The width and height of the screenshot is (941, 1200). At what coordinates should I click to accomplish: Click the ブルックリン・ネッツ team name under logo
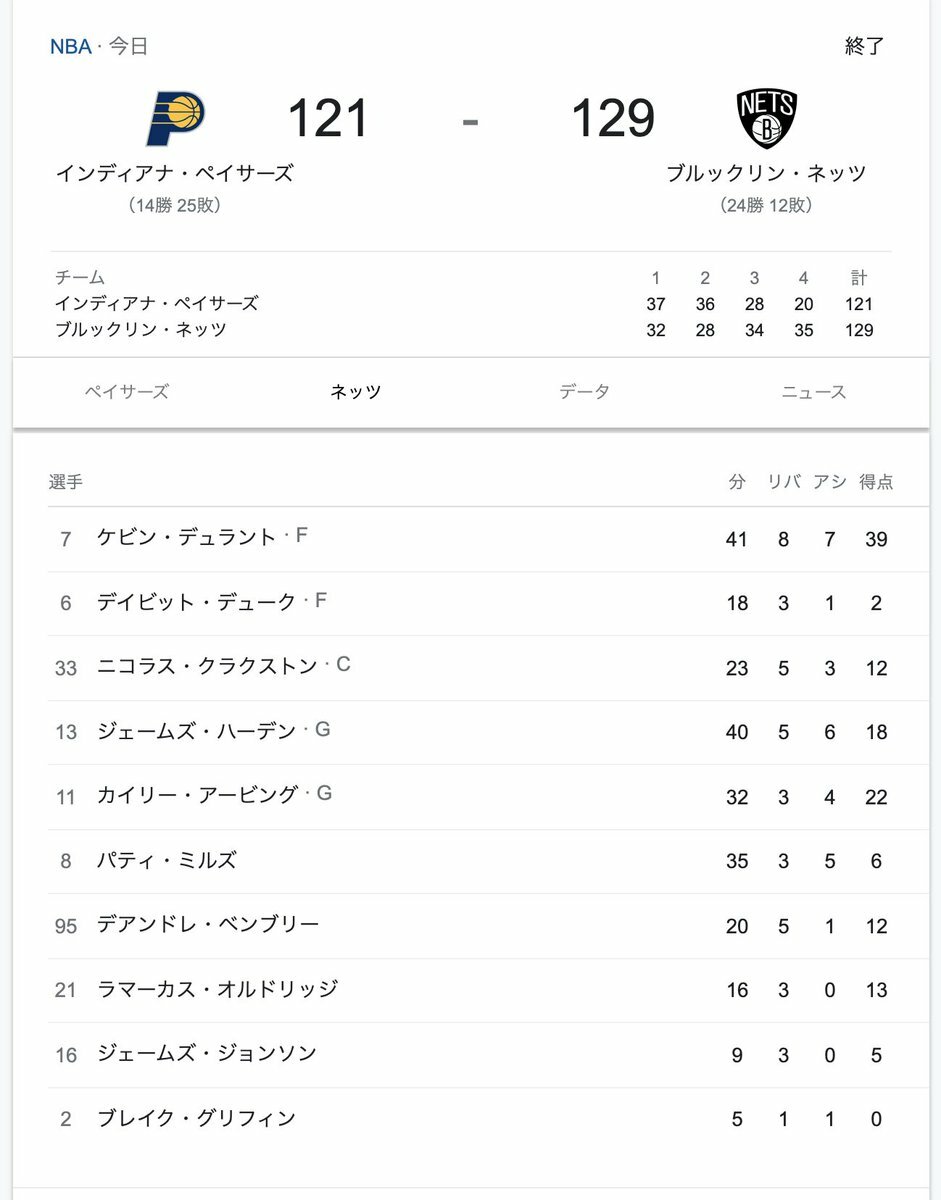click(766, 173)
